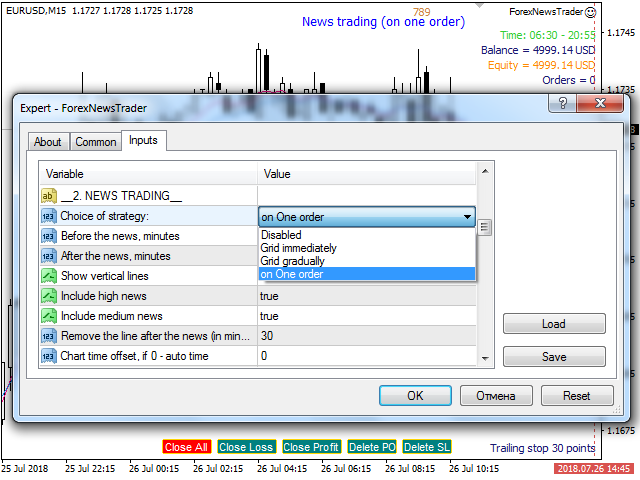The image size is (640, 480).
Task: Click the Include high news true value
Action: [x=367, y=296]
